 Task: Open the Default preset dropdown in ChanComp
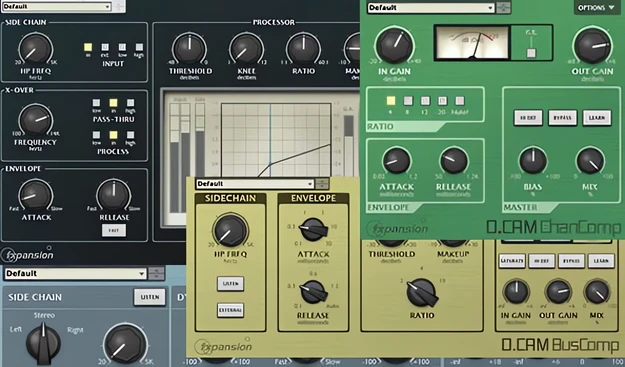click(431, 8)
